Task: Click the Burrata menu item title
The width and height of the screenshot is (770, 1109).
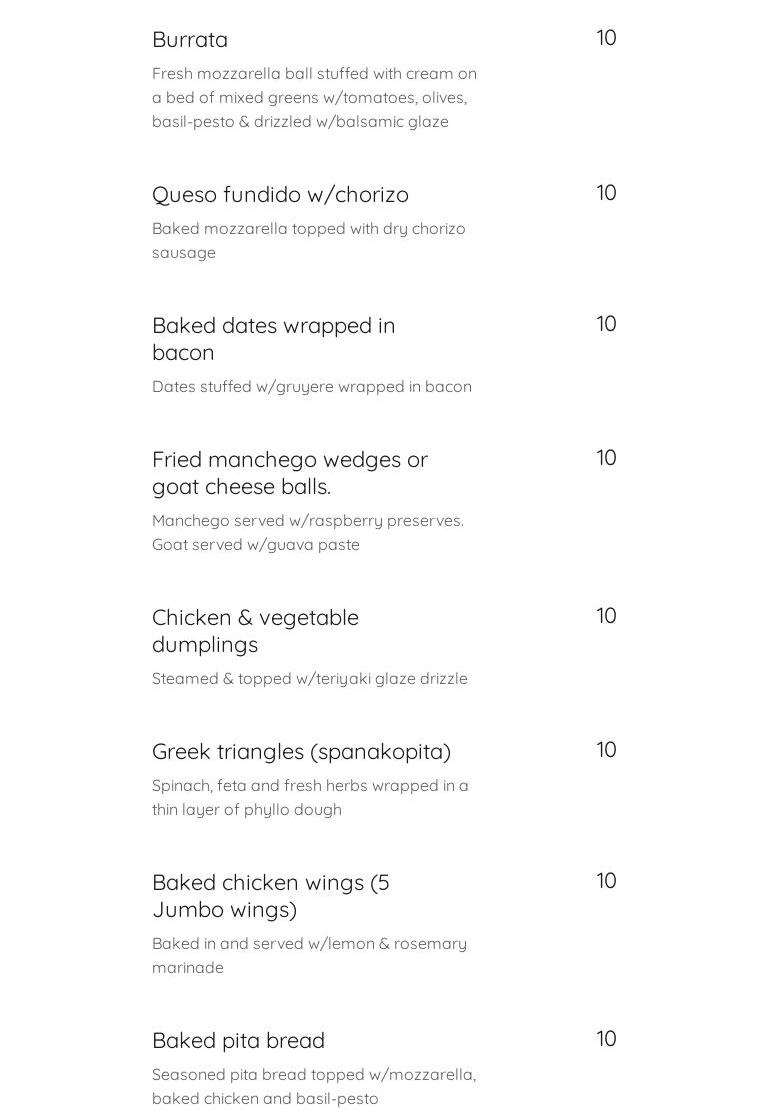Action: [190, 40]
